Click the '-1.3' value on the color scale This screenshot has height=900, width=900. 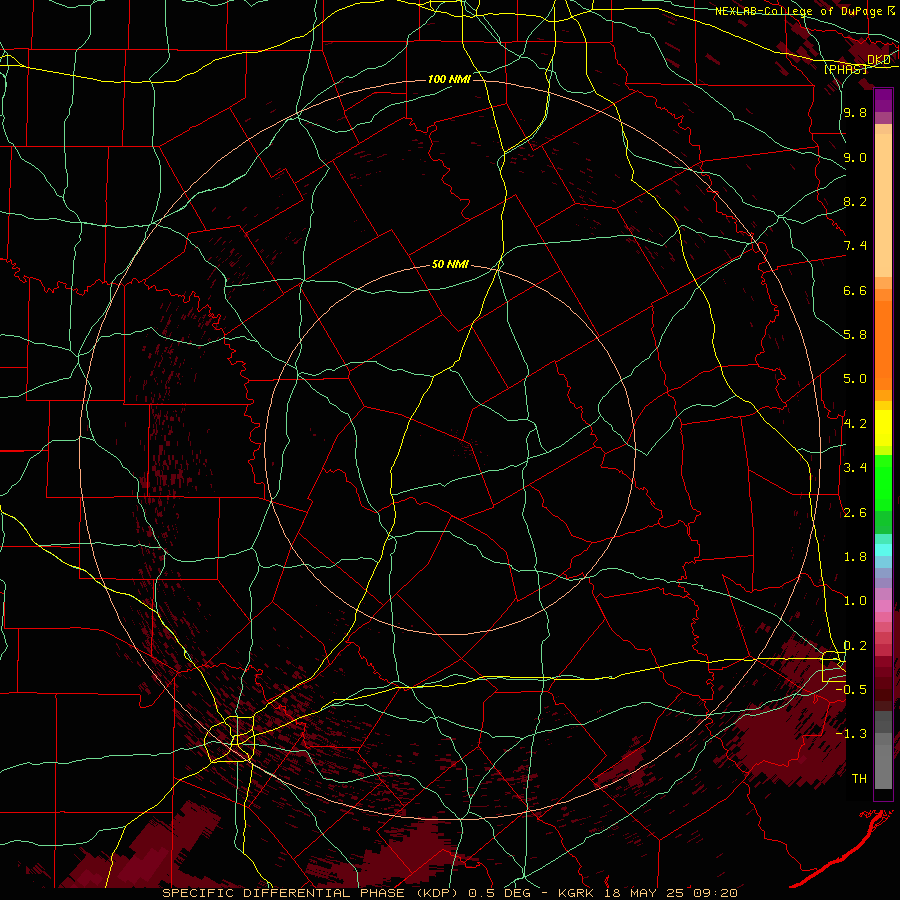point(852,734)
